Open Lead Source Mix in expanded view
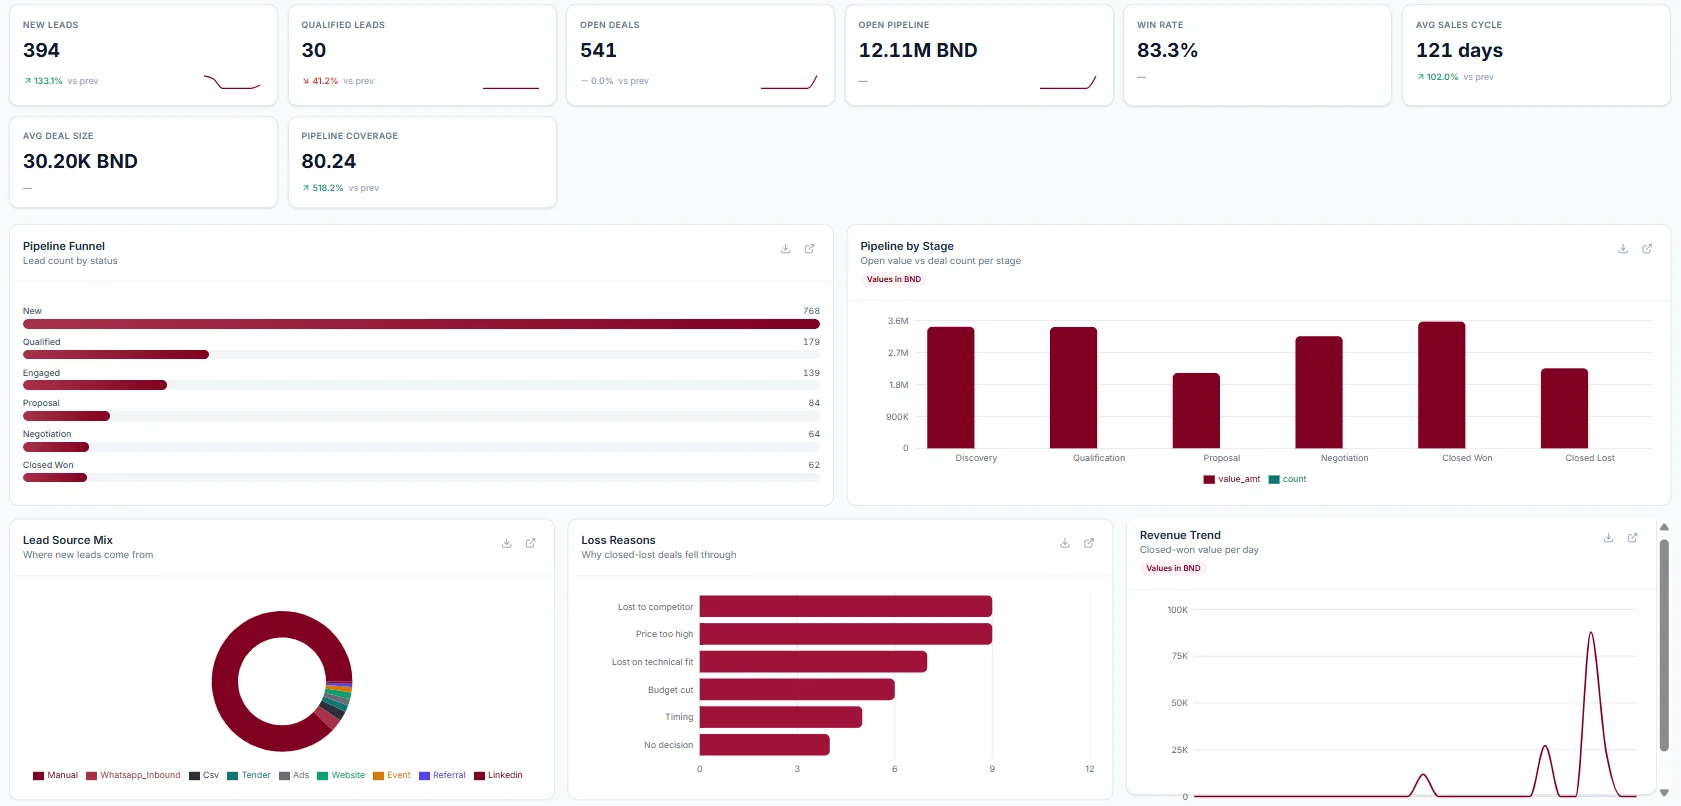This screenshot has height=806, width=1681. (531, 543)
